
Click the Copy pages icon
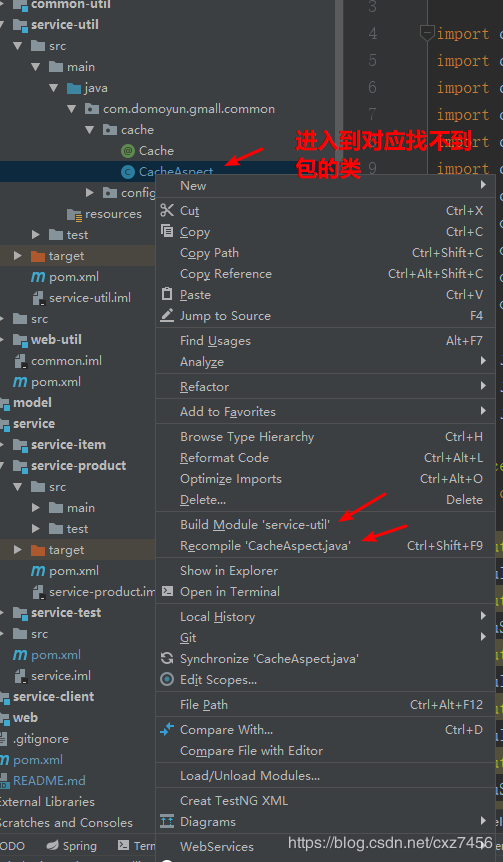[167, 231]
